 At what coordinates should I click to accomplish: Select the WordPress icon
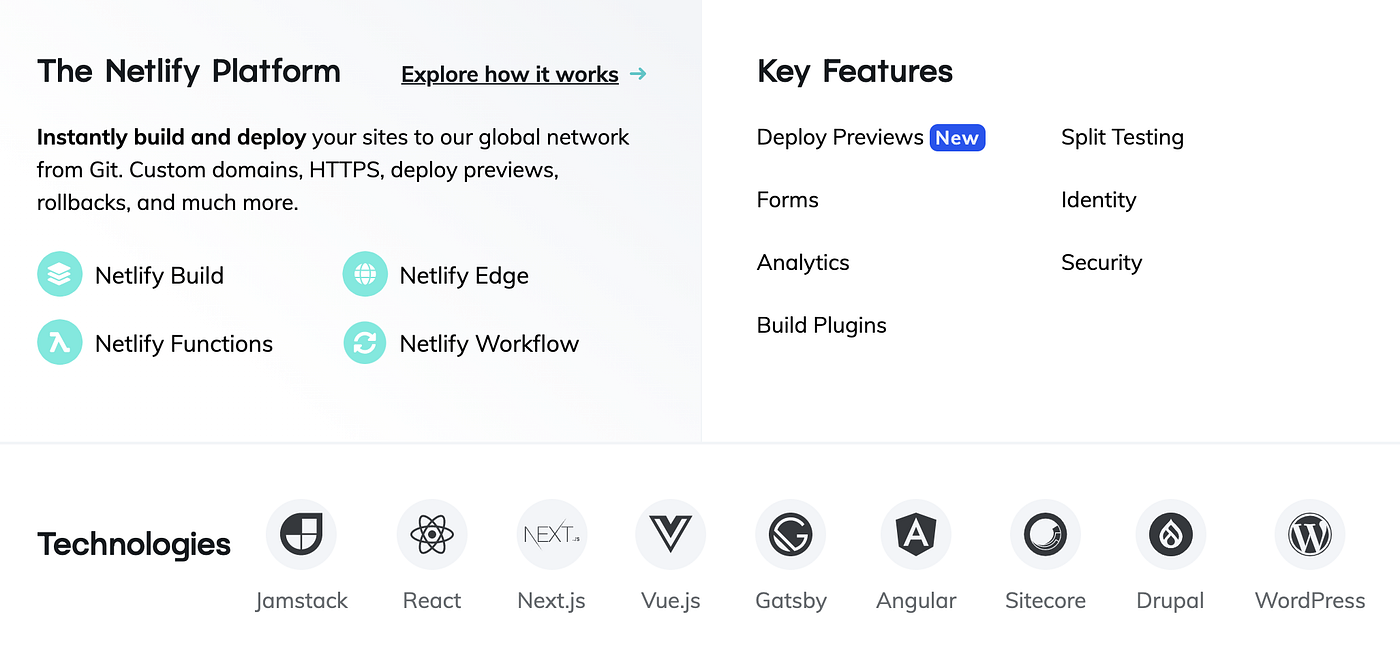coord(1310,534)
